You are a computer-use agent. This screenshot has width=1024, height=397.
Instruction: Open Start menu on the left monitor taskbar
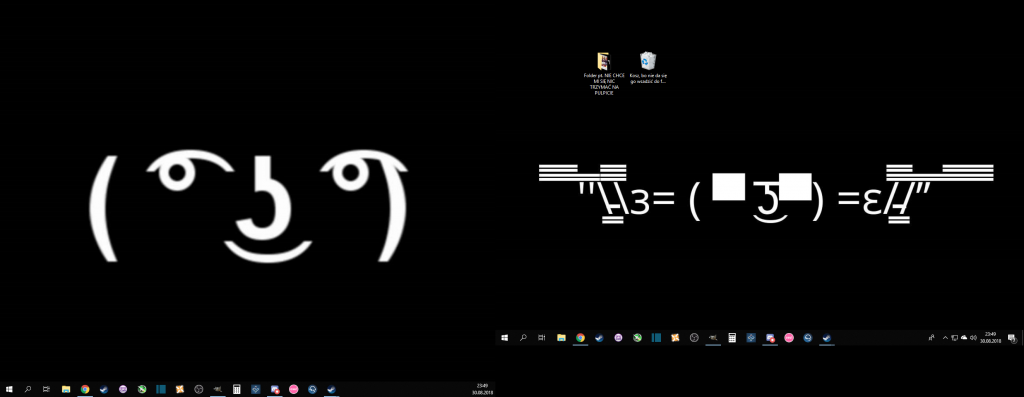(x=9, y=389)
